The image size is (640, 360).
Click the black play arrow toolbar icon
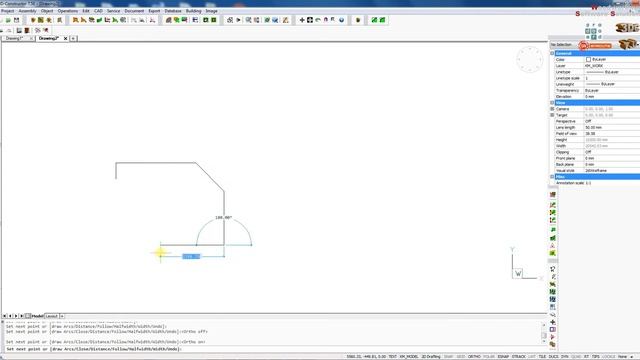(238, 20)
